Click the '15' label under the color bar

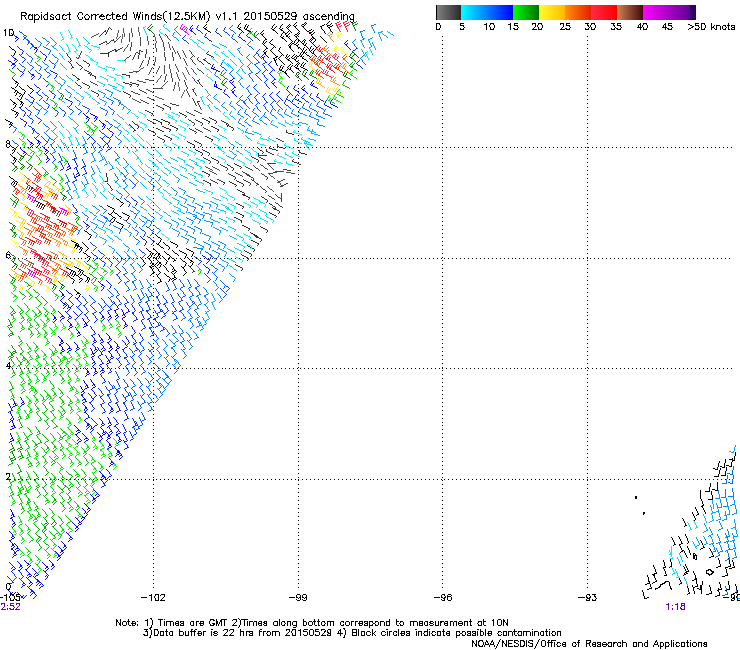[x=513, y=27]
